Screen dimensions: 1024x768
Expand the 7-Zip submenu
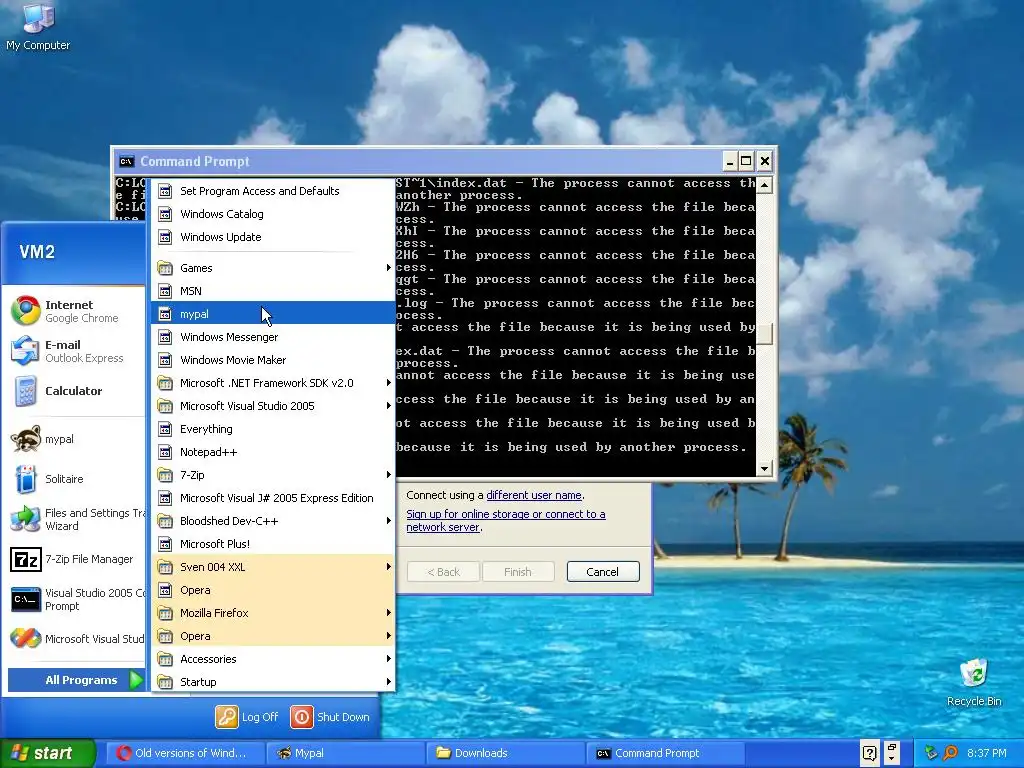(273, 475)
